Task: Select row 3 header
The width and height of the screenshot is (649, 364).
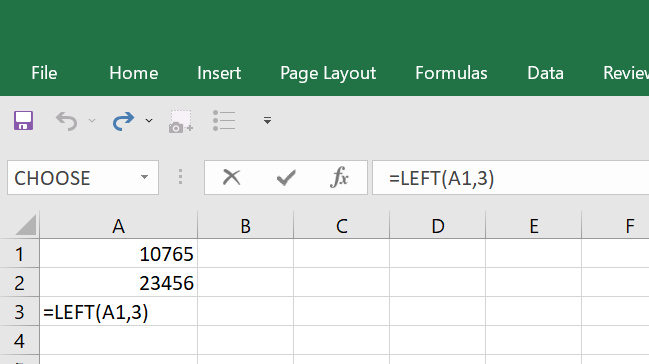Action: 19,311
